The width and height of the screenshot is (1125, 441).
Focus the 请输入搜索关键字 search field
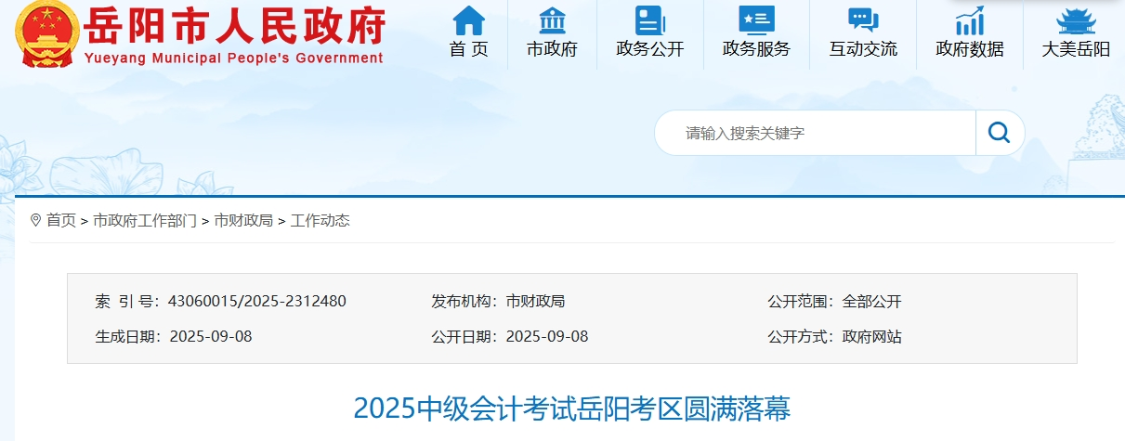(815, 133)
